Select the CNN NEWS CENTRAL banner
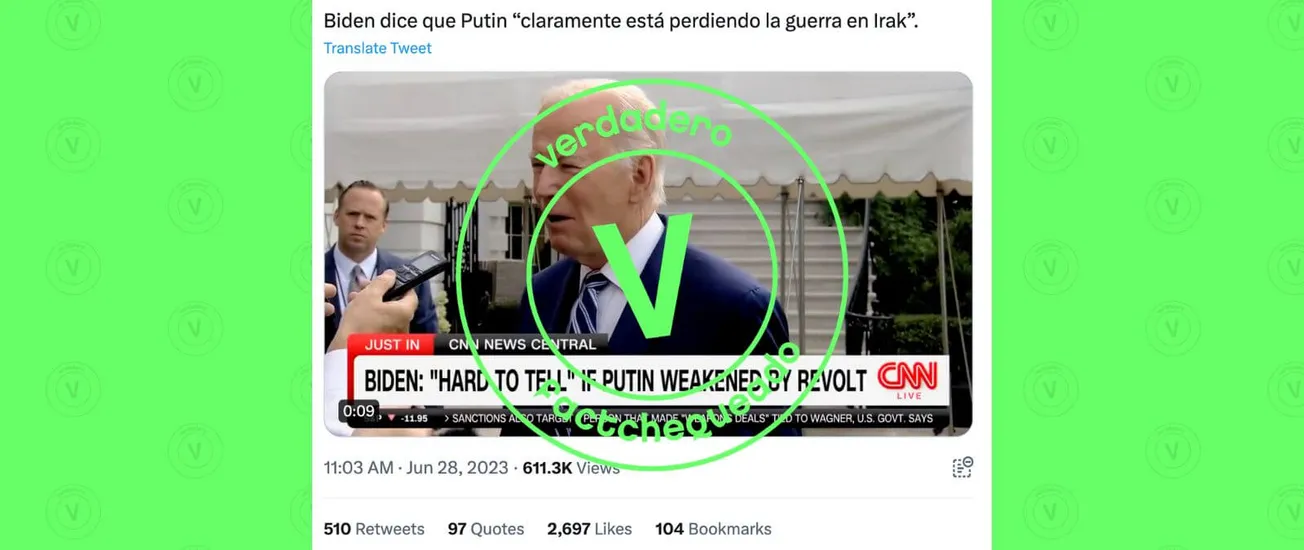This screenshot has height=550, width=1304. pos(522,344)
